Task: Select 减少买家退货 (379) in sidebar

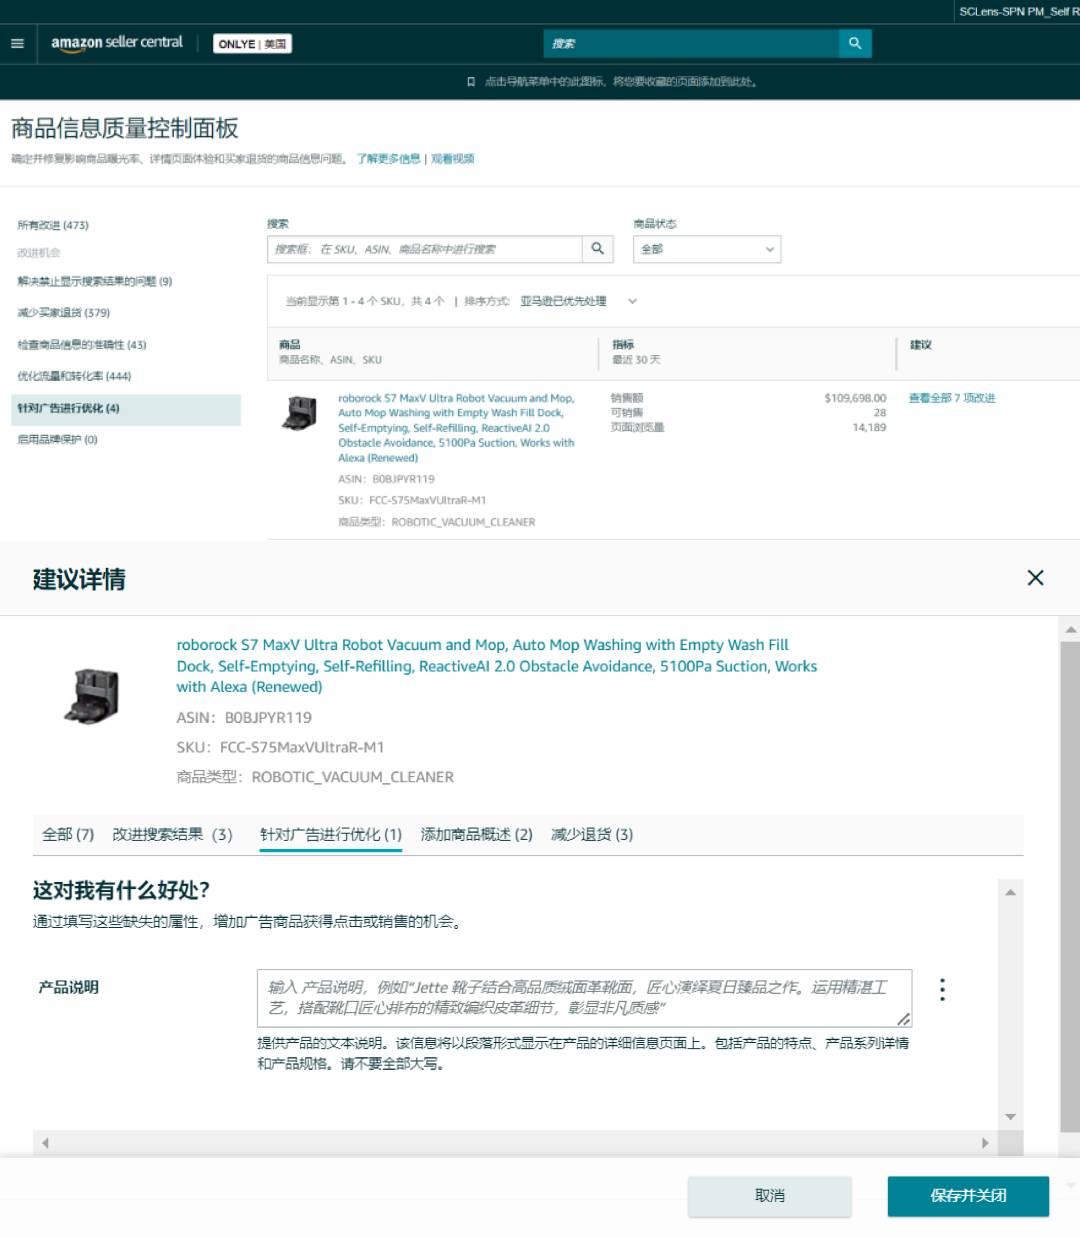Action: click(x=64, y=313)
